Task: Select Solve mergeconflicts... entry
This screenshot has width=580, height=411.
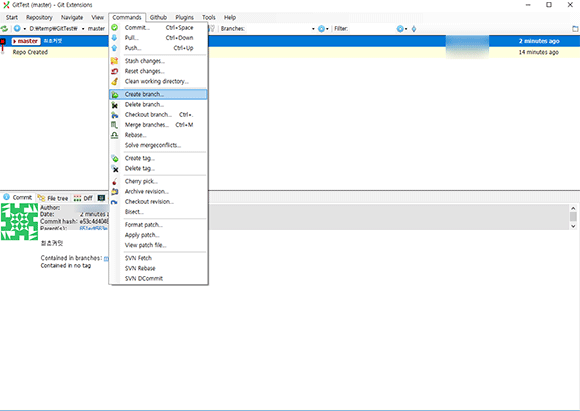Action: (158, 145)
